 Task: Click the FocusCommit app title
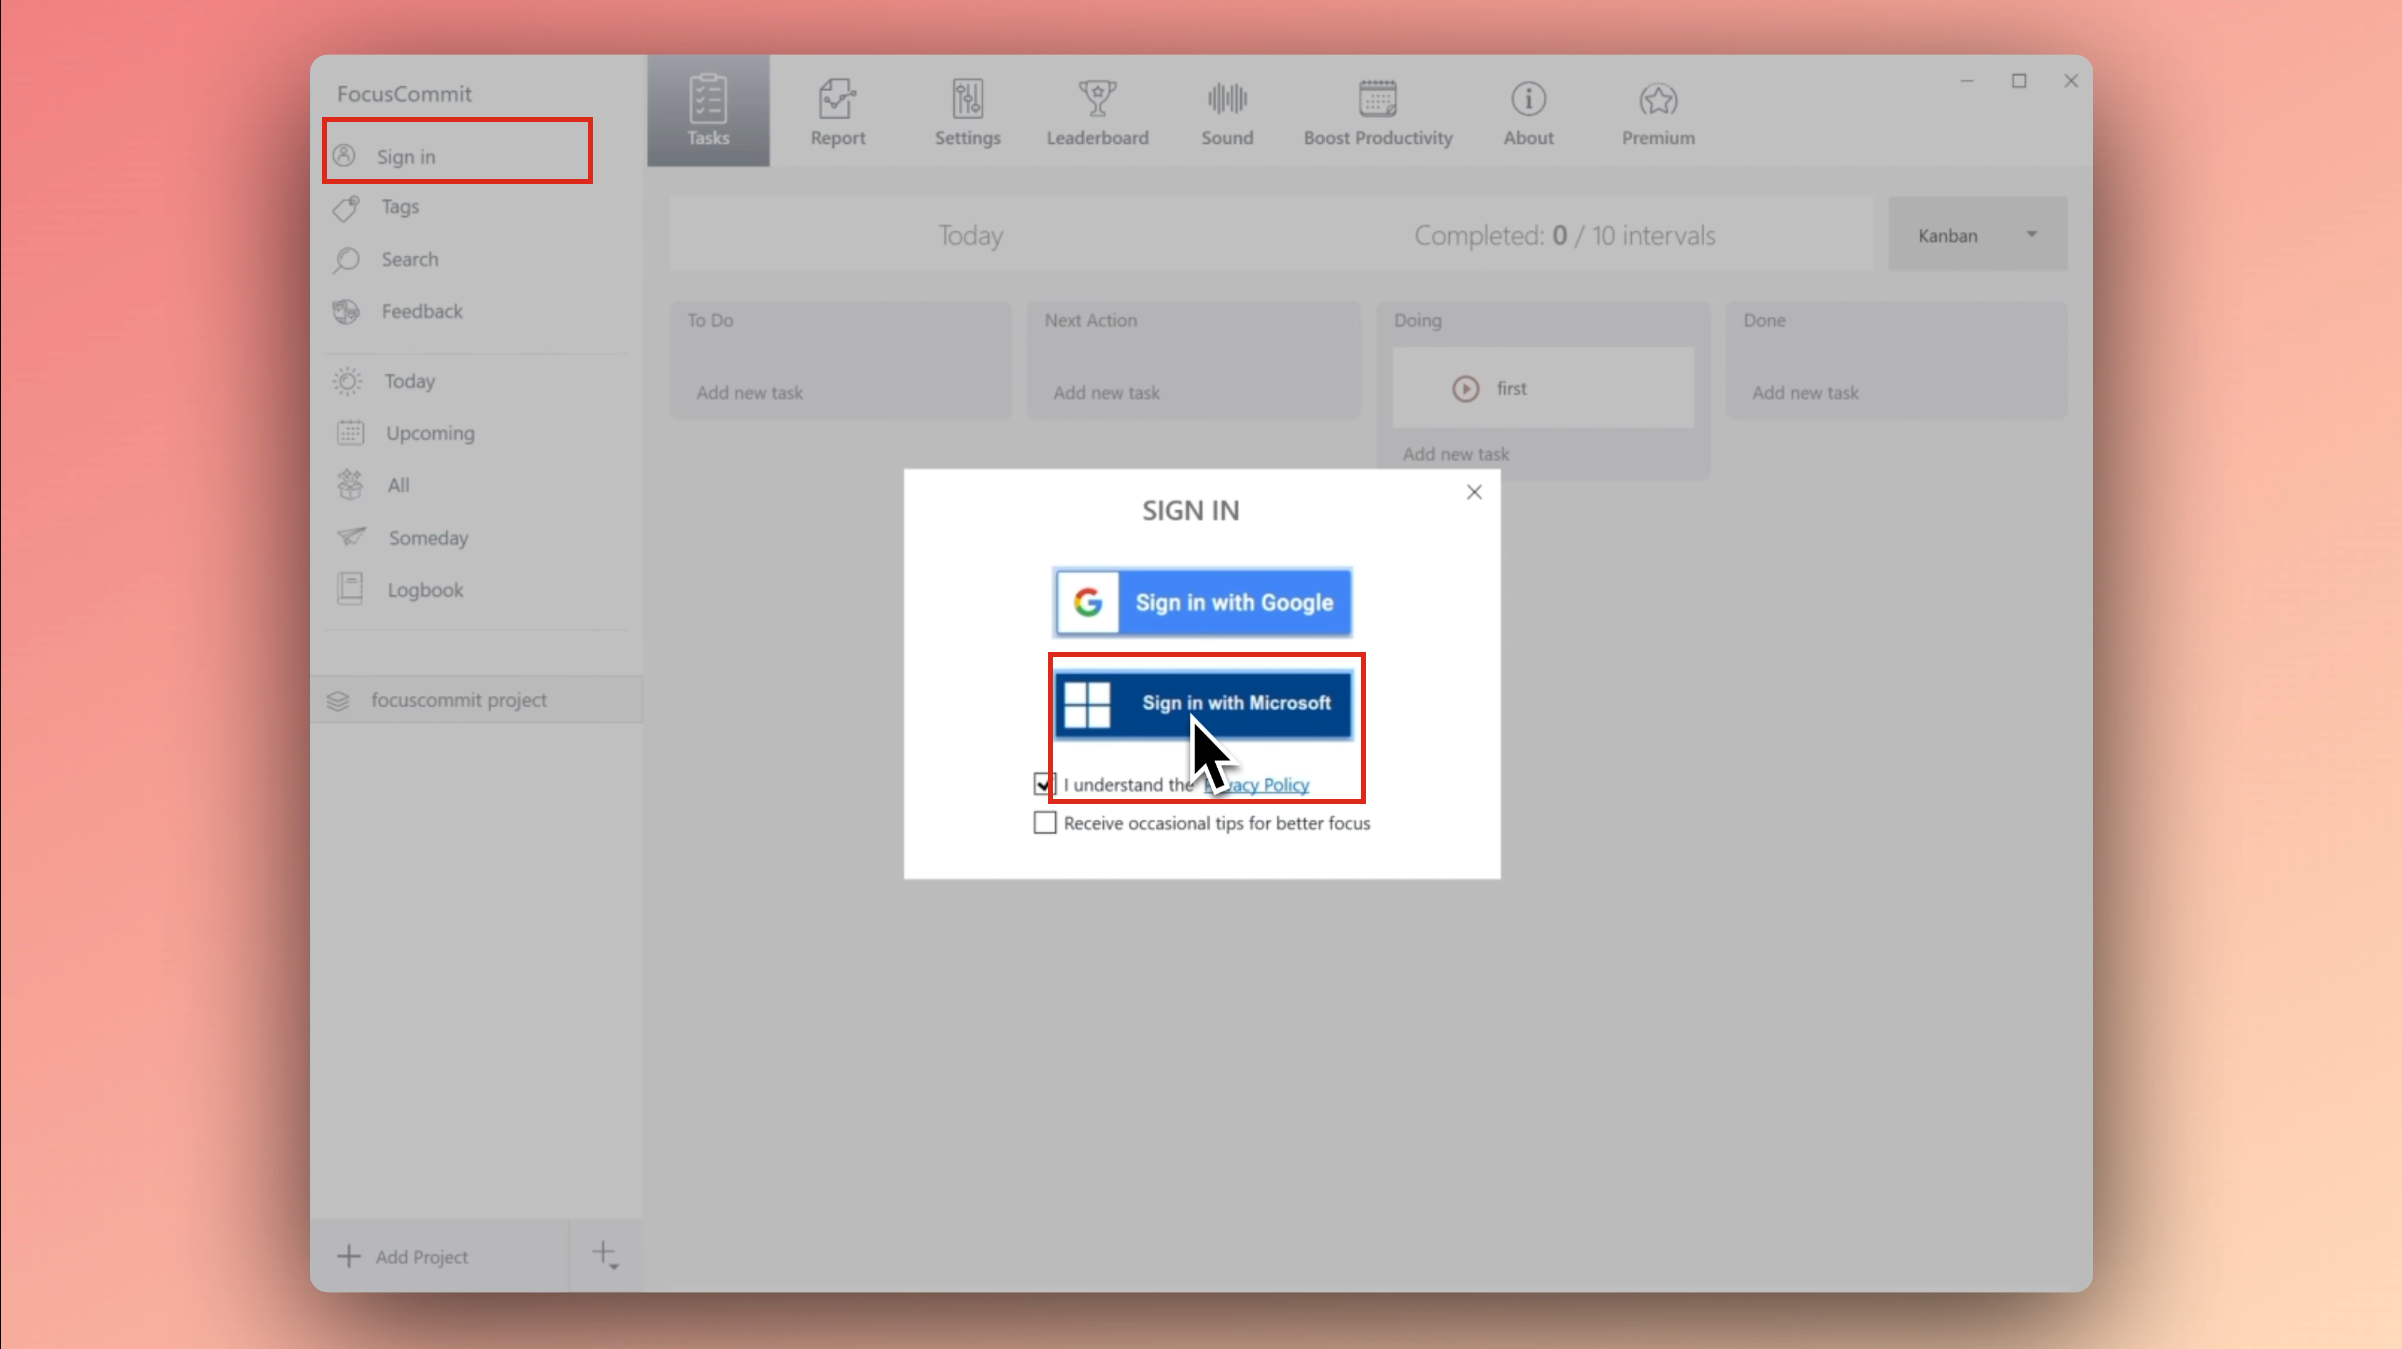click(x=404, y=94)
